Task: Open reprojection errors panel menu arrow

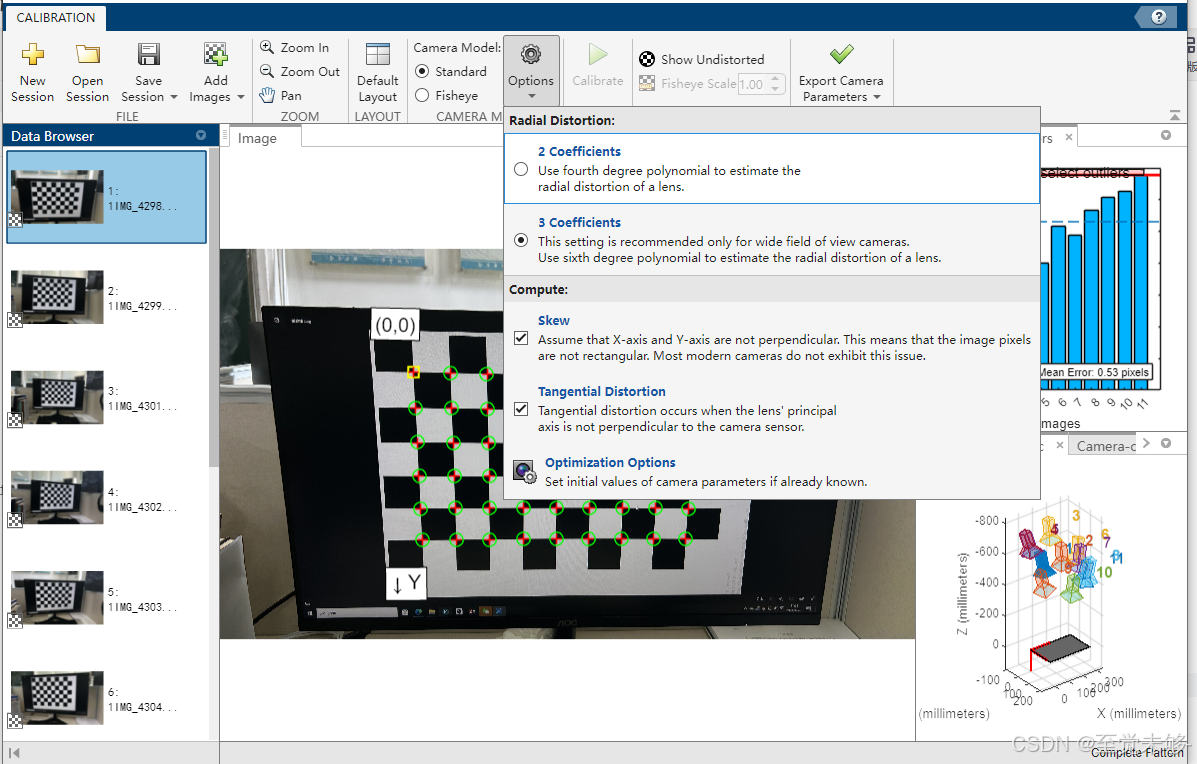Action: (x=1166, y=135)
